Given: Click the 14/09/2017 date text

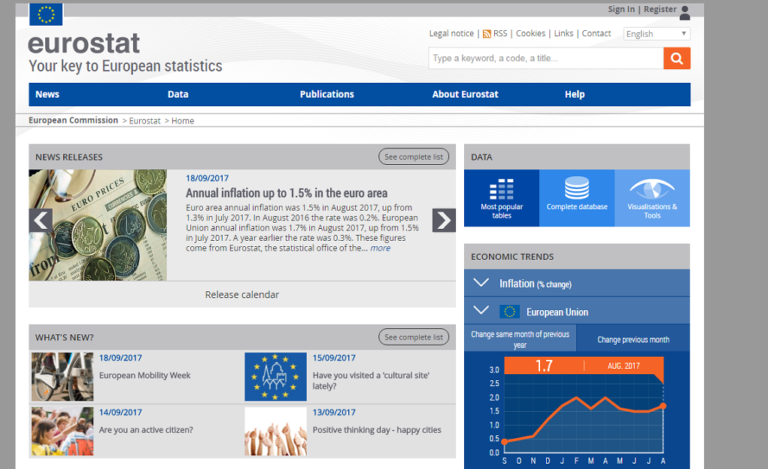Looking at the screenshot, I should pos(120,413).
